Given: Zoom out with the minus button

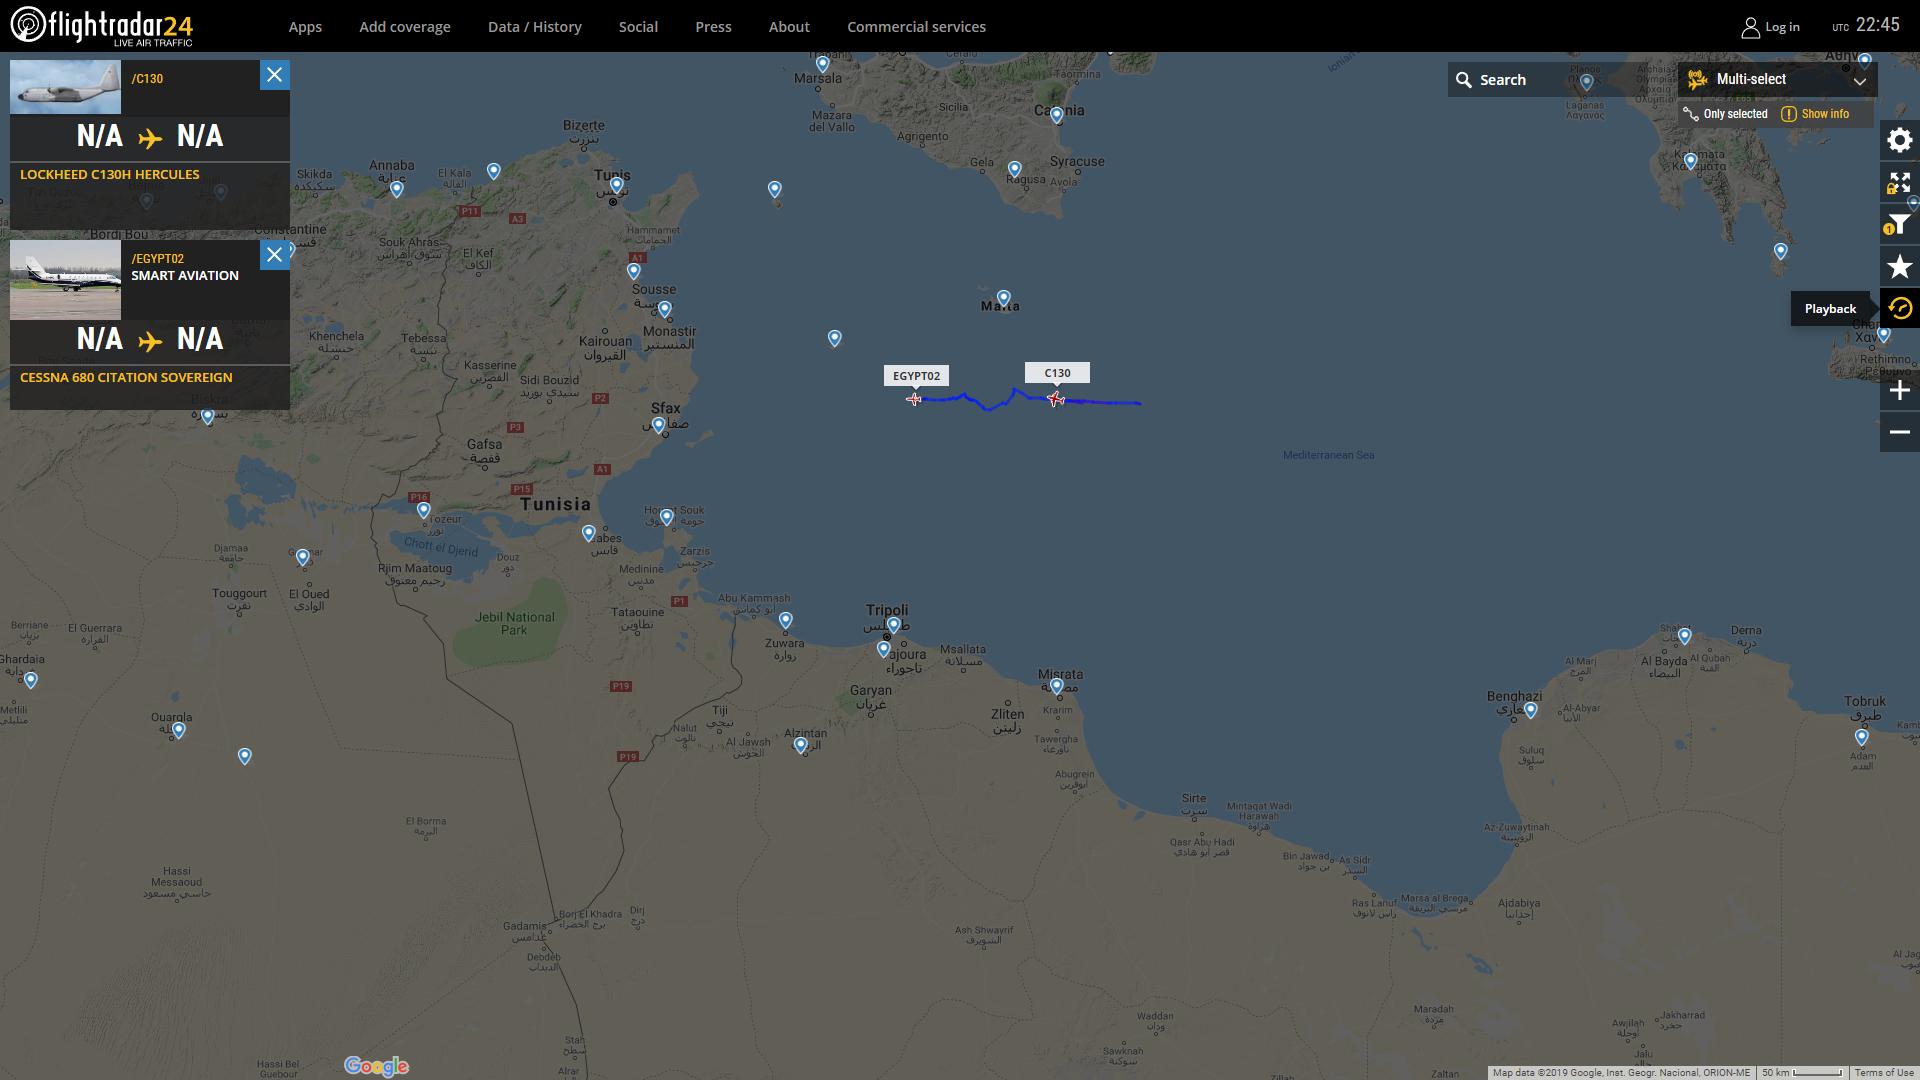Looking at the screenshot, I should pos(1899,432).
